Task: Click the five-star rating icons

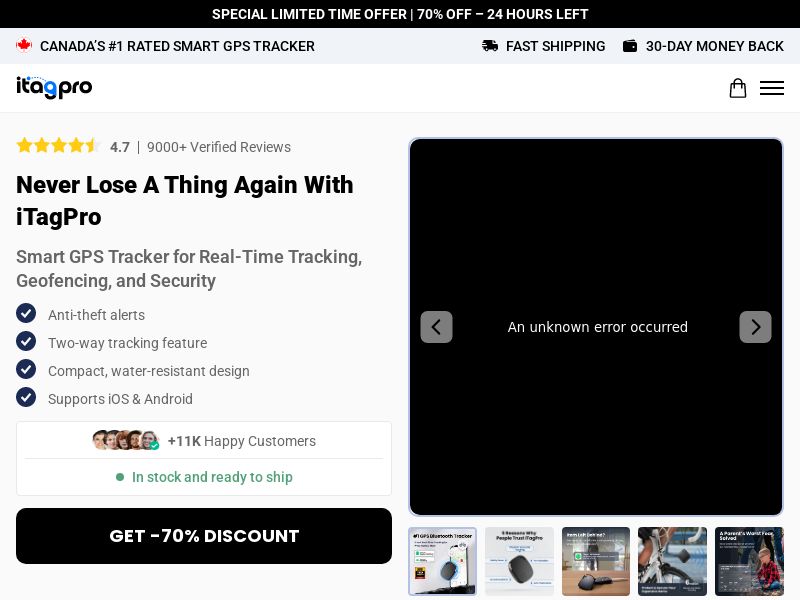Action: 58,146
